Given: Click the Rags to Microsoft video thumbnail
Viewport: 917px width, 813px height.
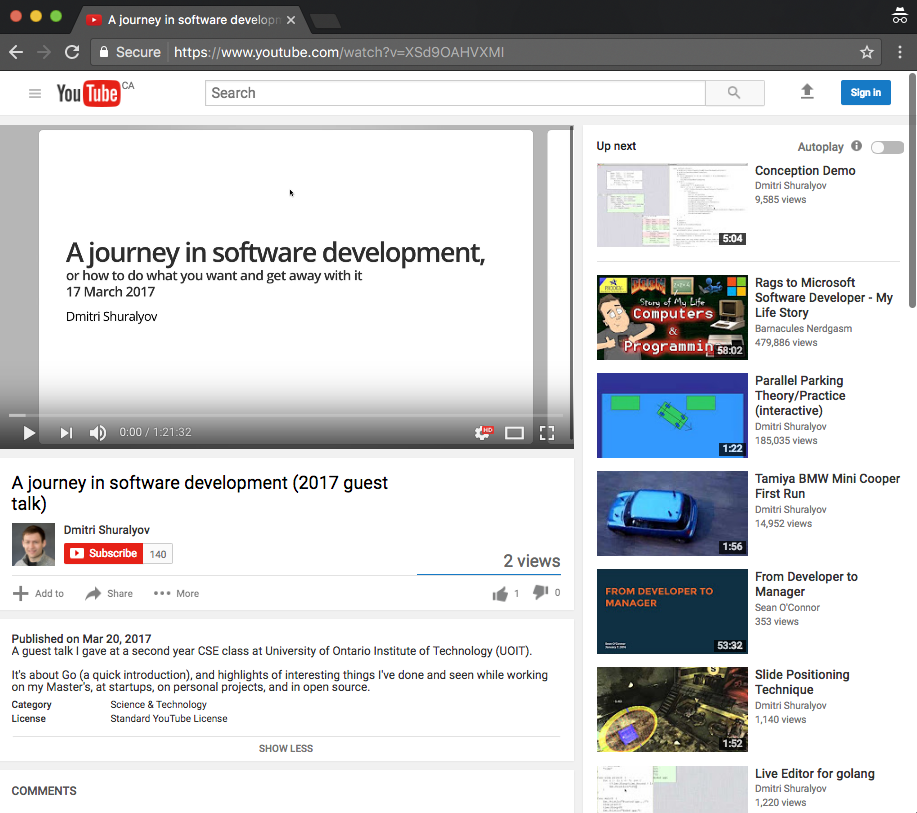Looking at the screenshot, I should [672, 318].
